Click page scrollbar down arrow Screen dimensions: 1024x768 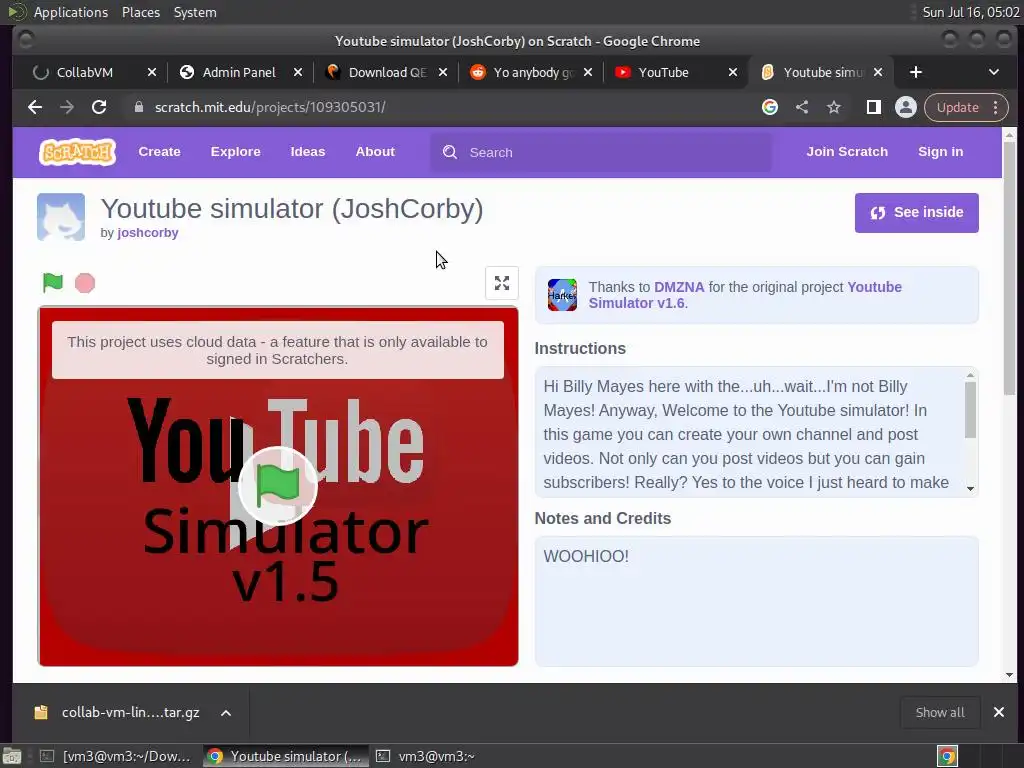point(1009,675)
